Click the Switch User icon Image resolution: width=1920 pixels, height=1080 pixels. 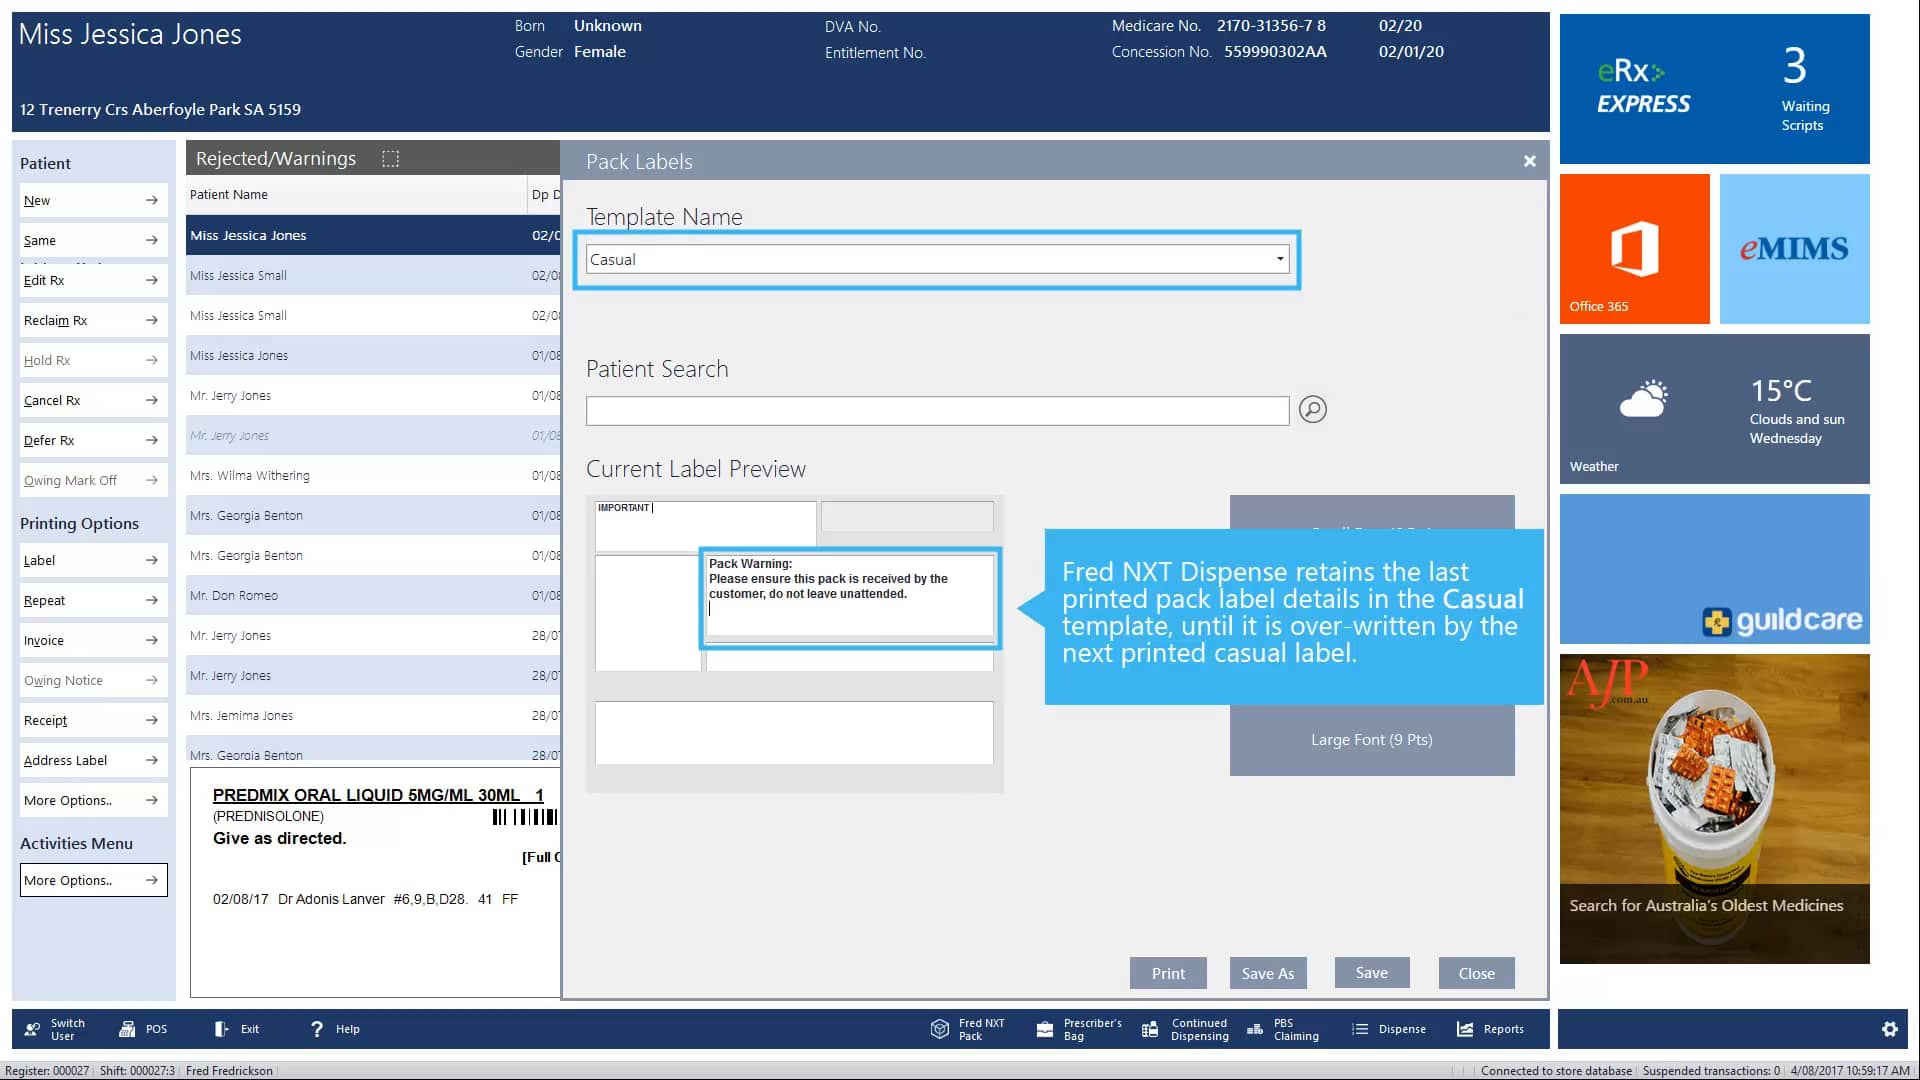(x=33, y=1029)
